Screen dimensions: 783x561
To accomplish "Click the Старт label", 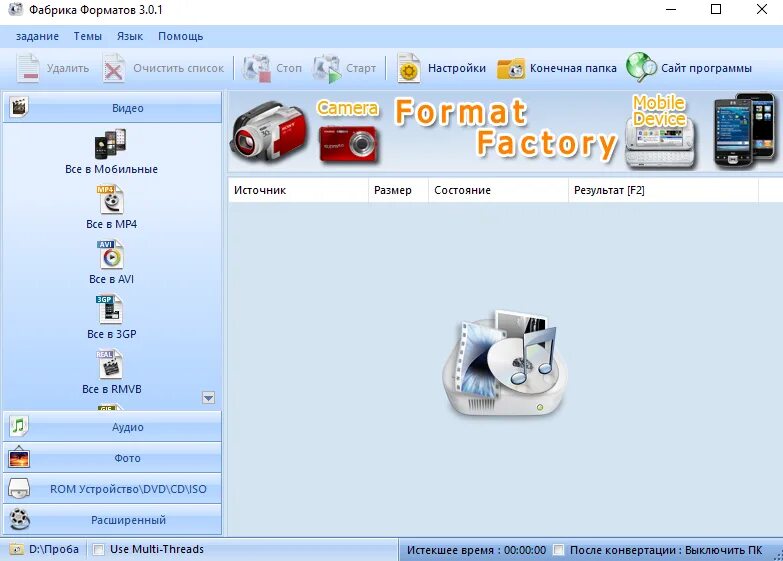I will [361, 68].
